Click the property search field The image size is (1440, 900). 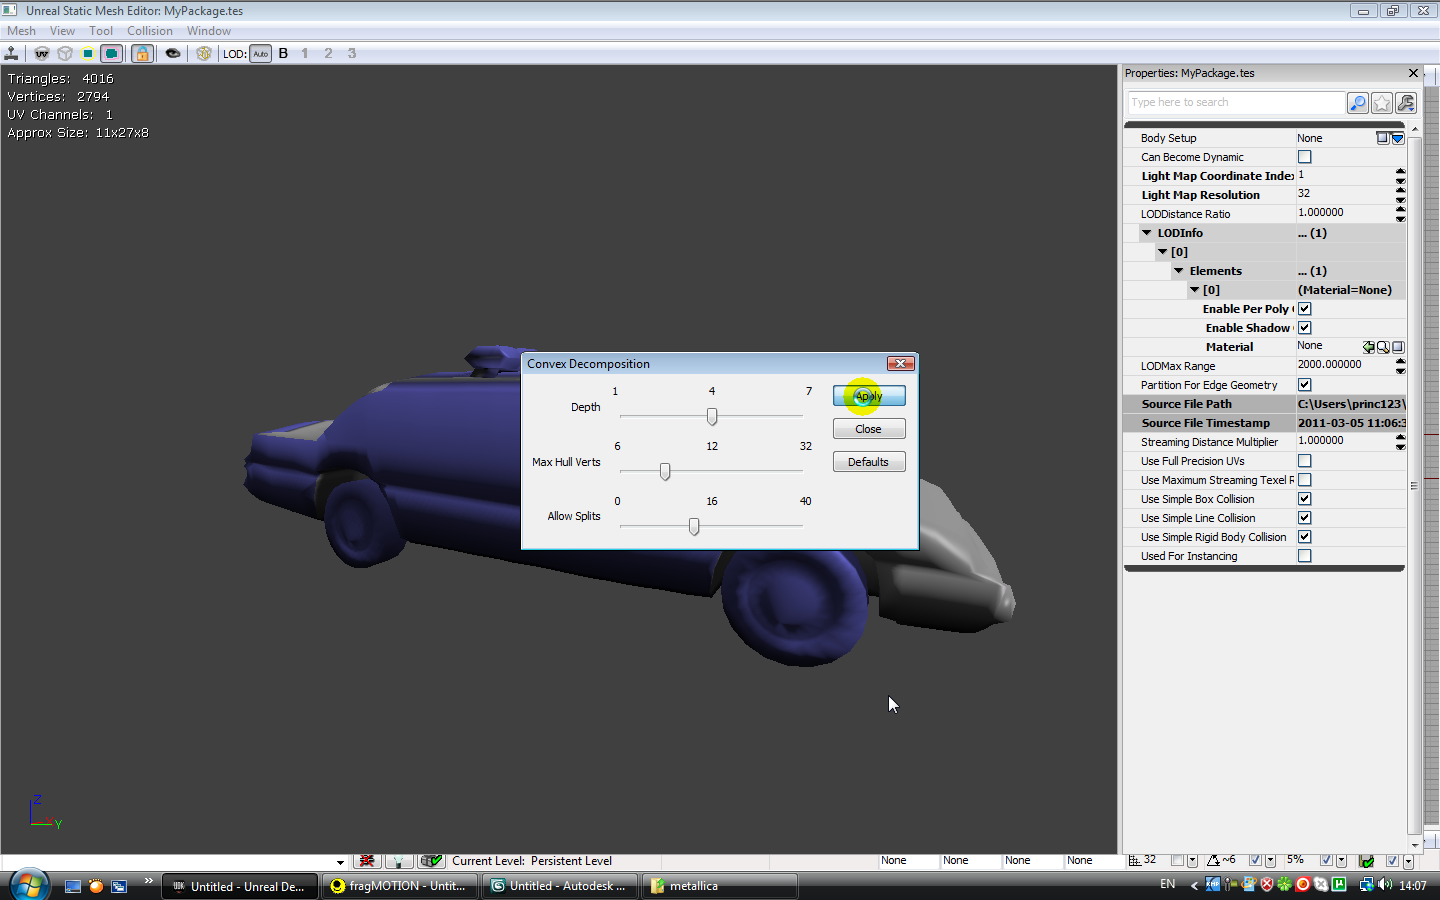1236,102
